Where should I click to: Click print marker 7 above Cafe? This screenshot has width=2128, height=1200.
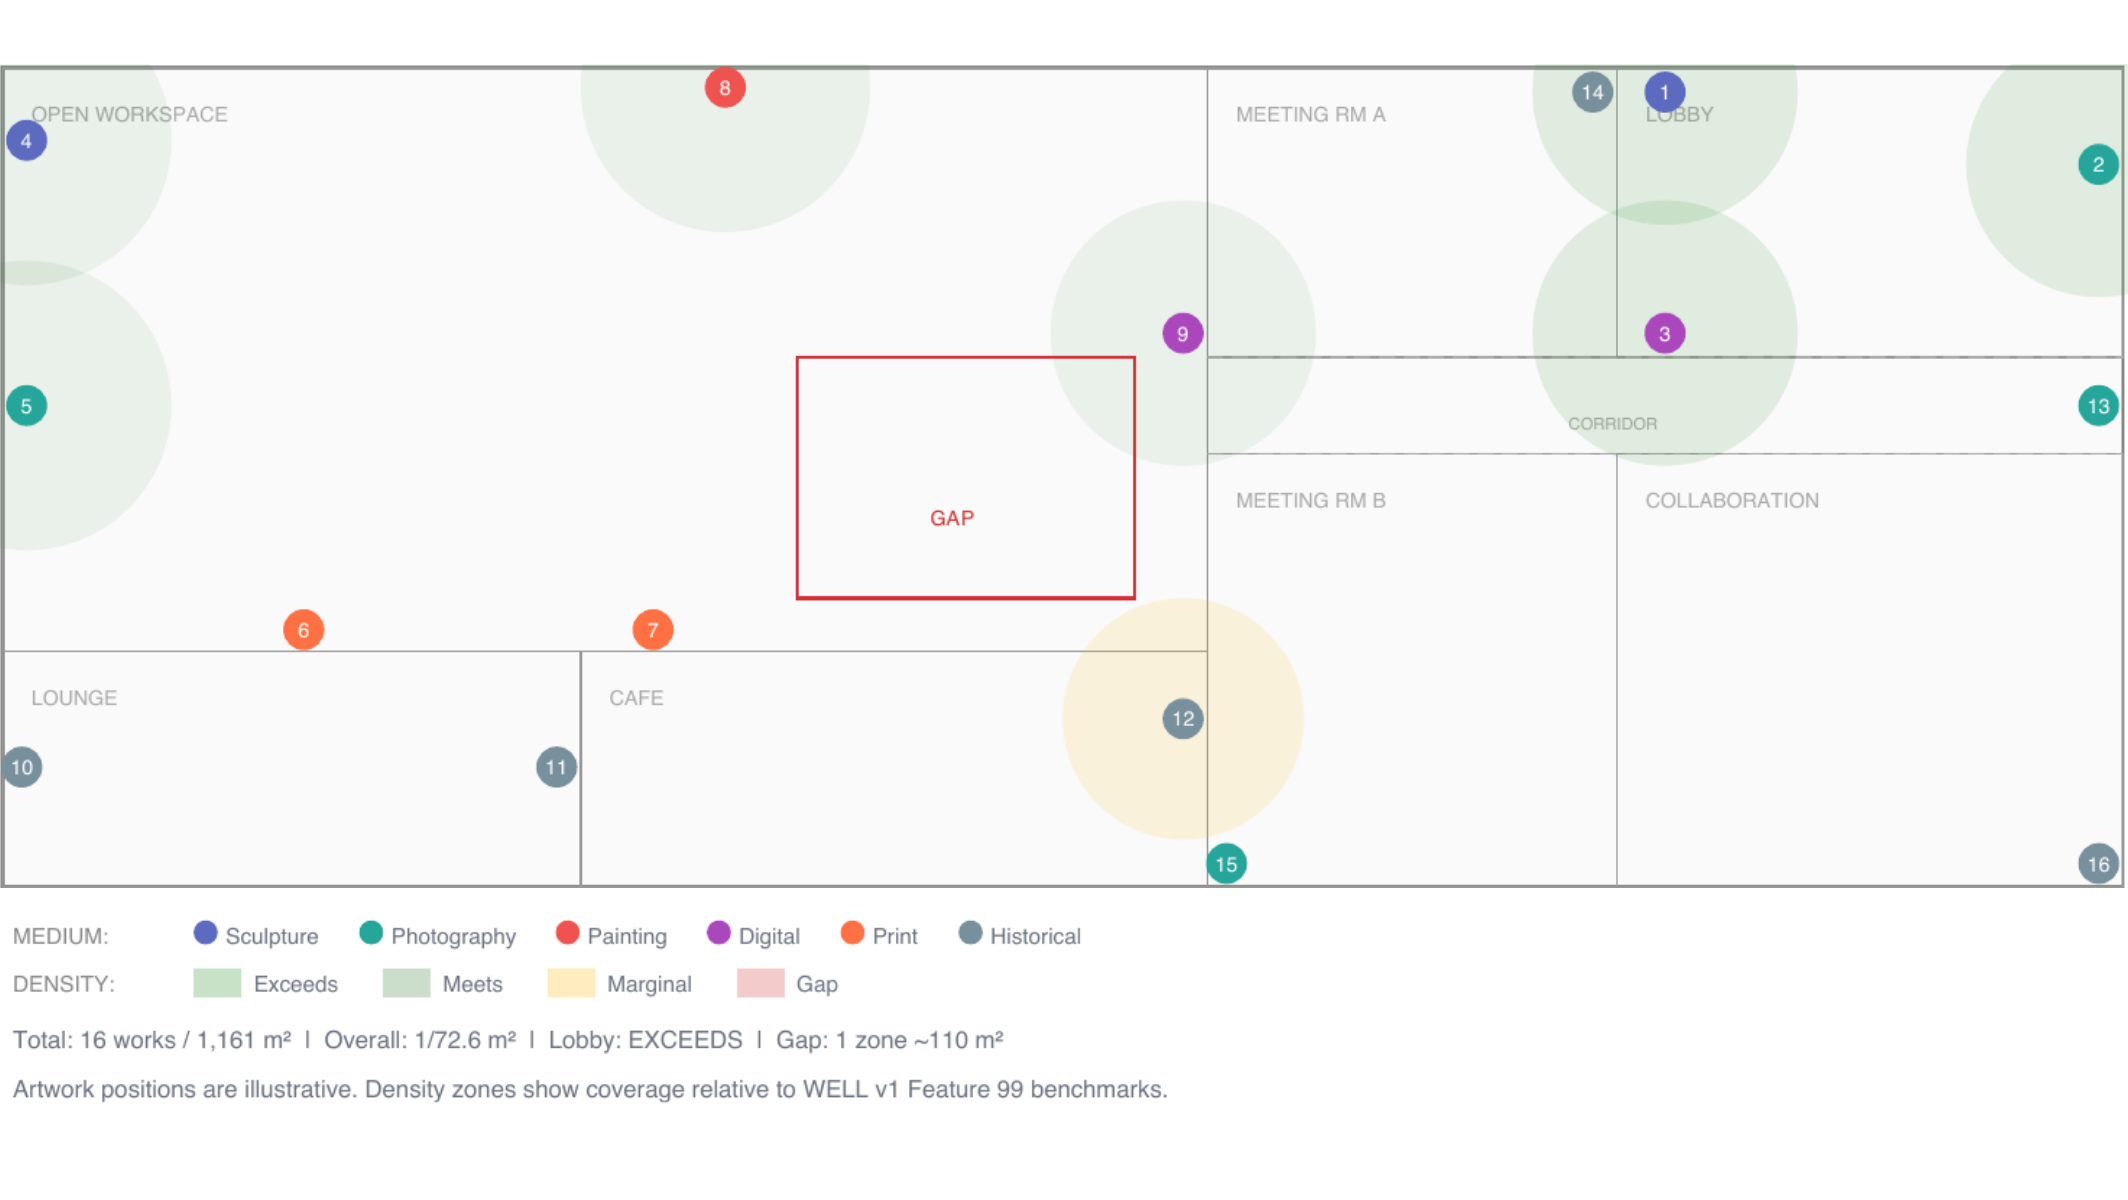(x=653, y=630)
